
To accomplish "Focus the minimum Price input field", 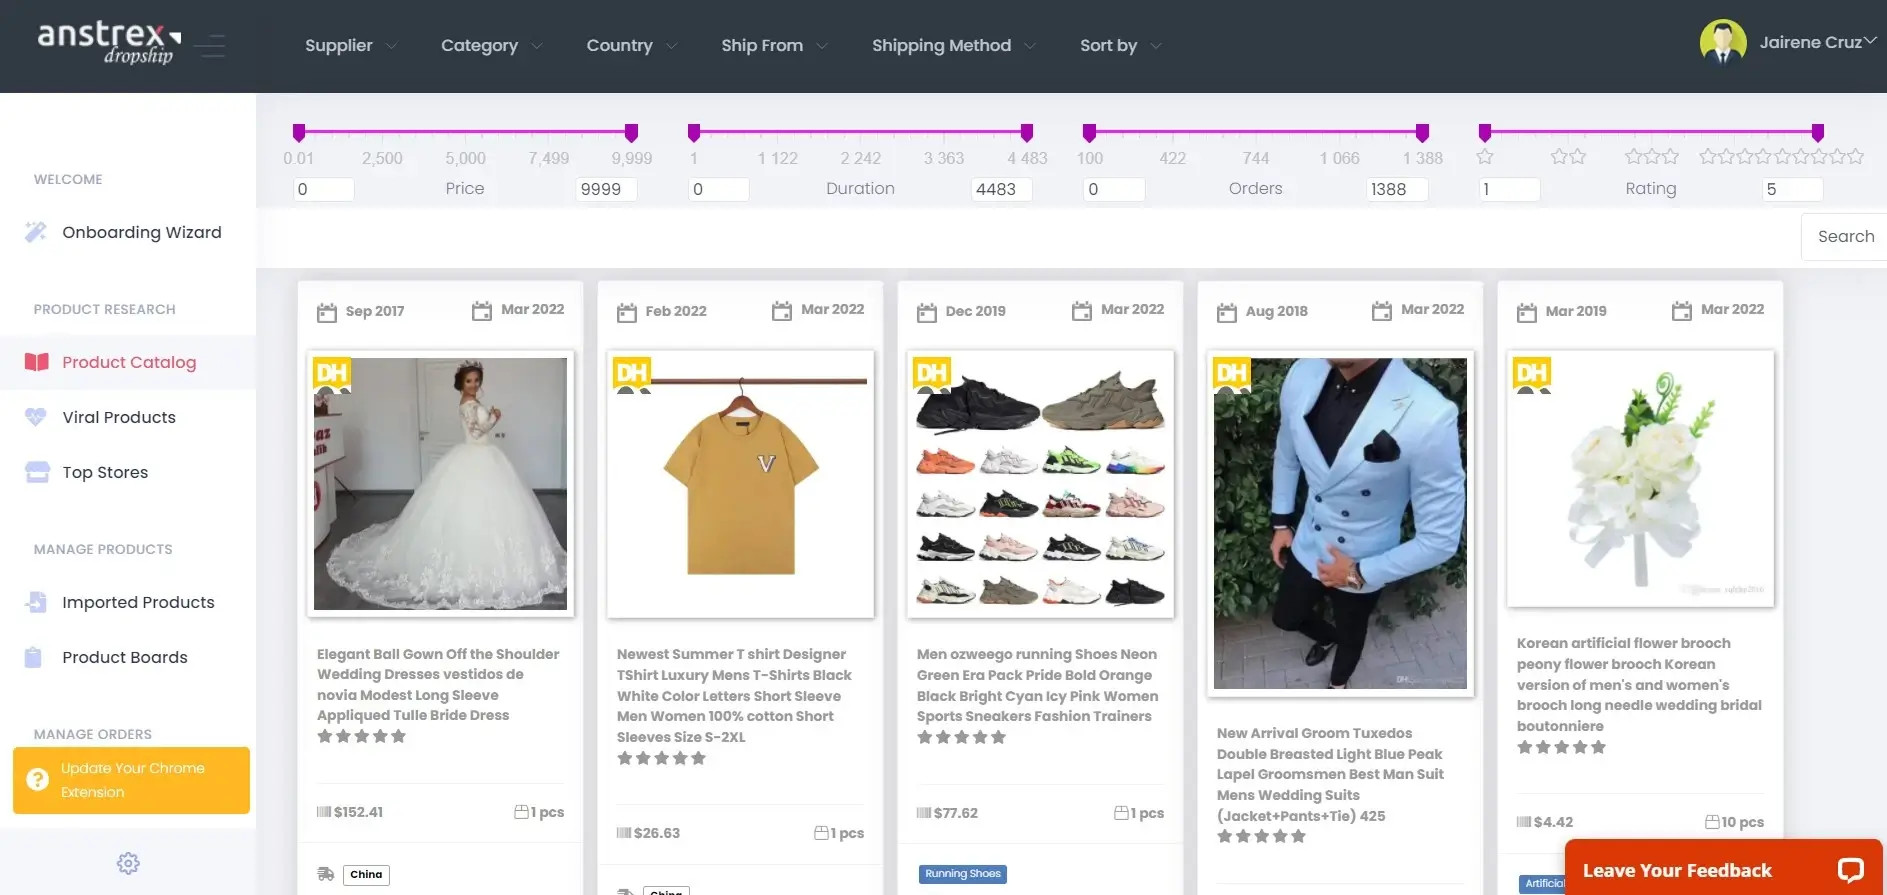I will (x=323, y=189).
